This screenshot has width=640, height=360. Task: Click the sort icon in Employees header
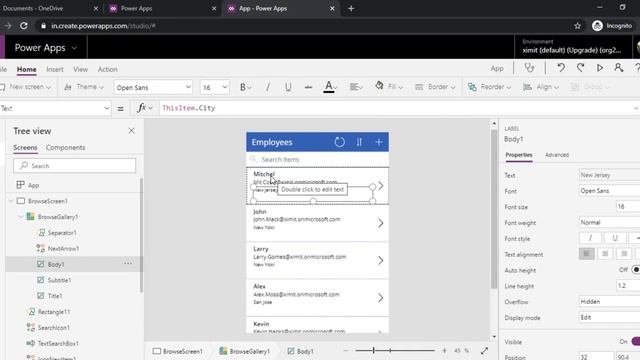click(x=359, y=142)
